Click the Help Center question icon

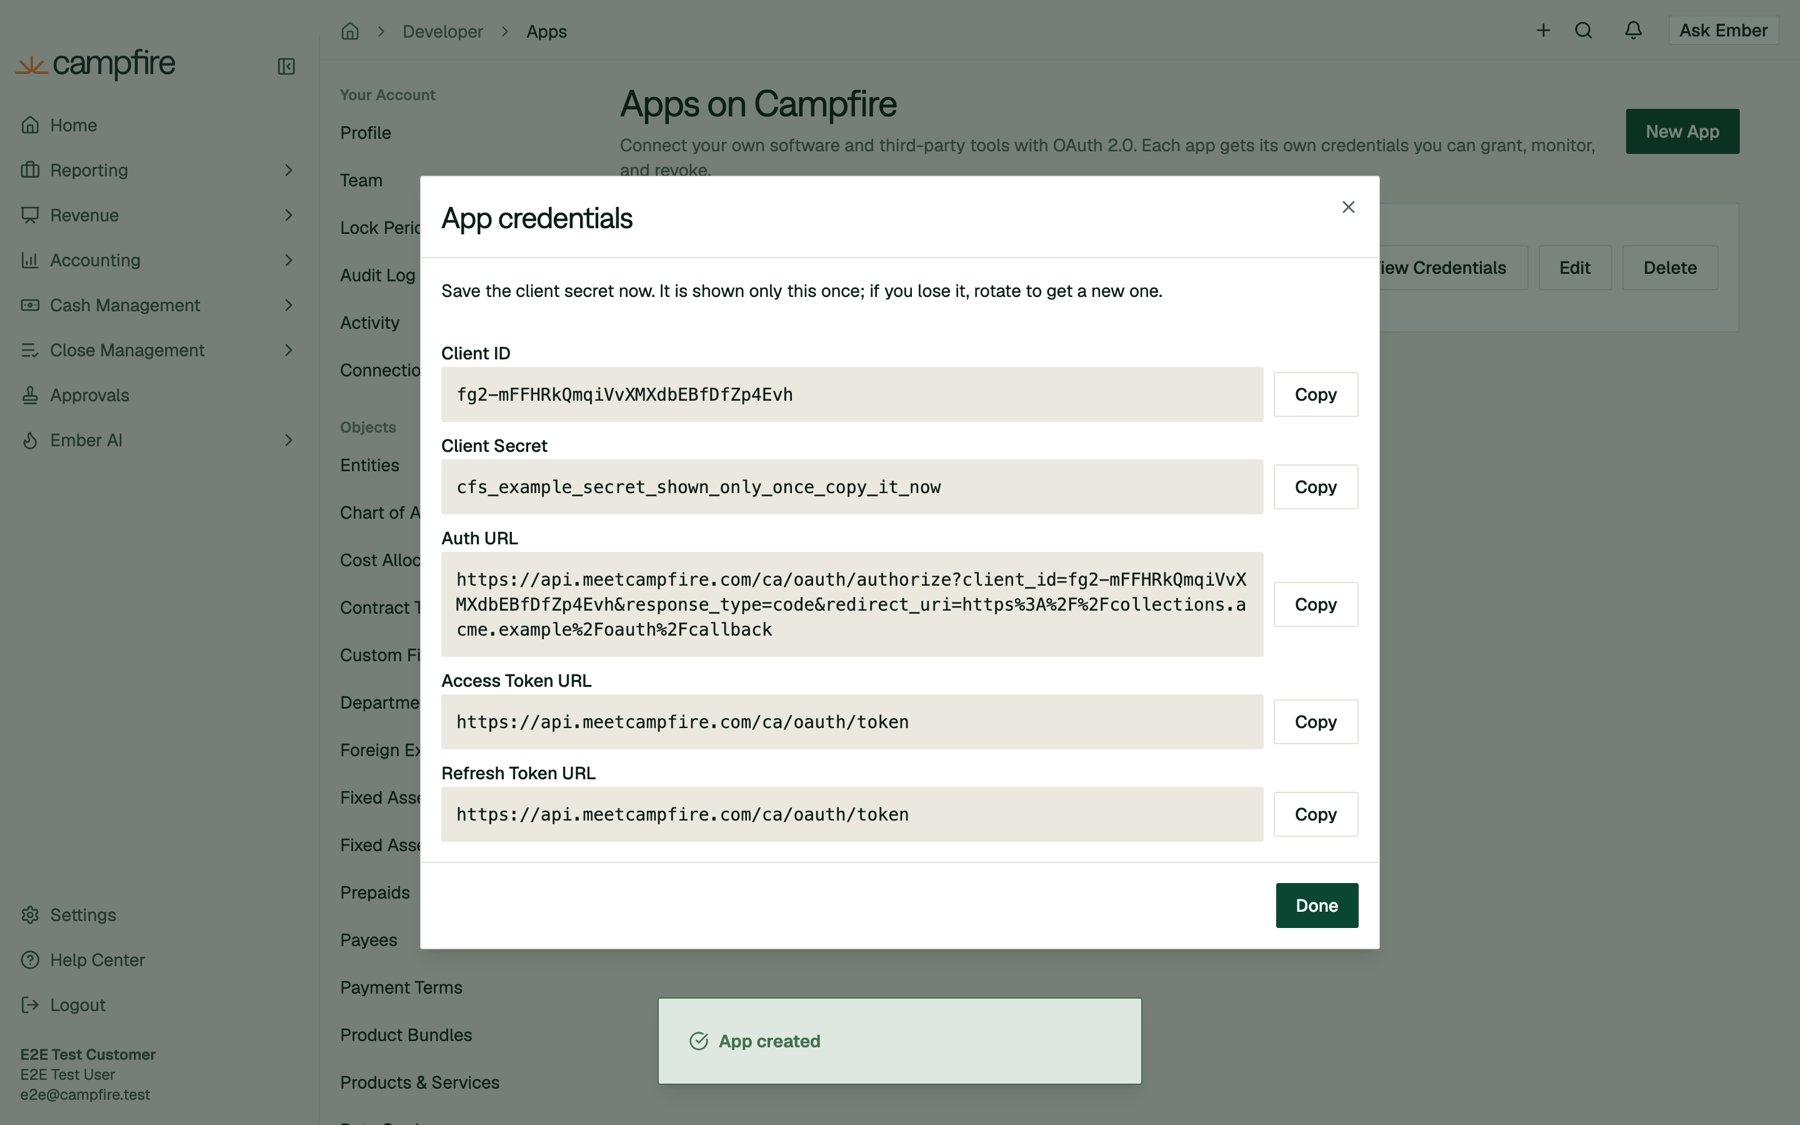[30, 960]
